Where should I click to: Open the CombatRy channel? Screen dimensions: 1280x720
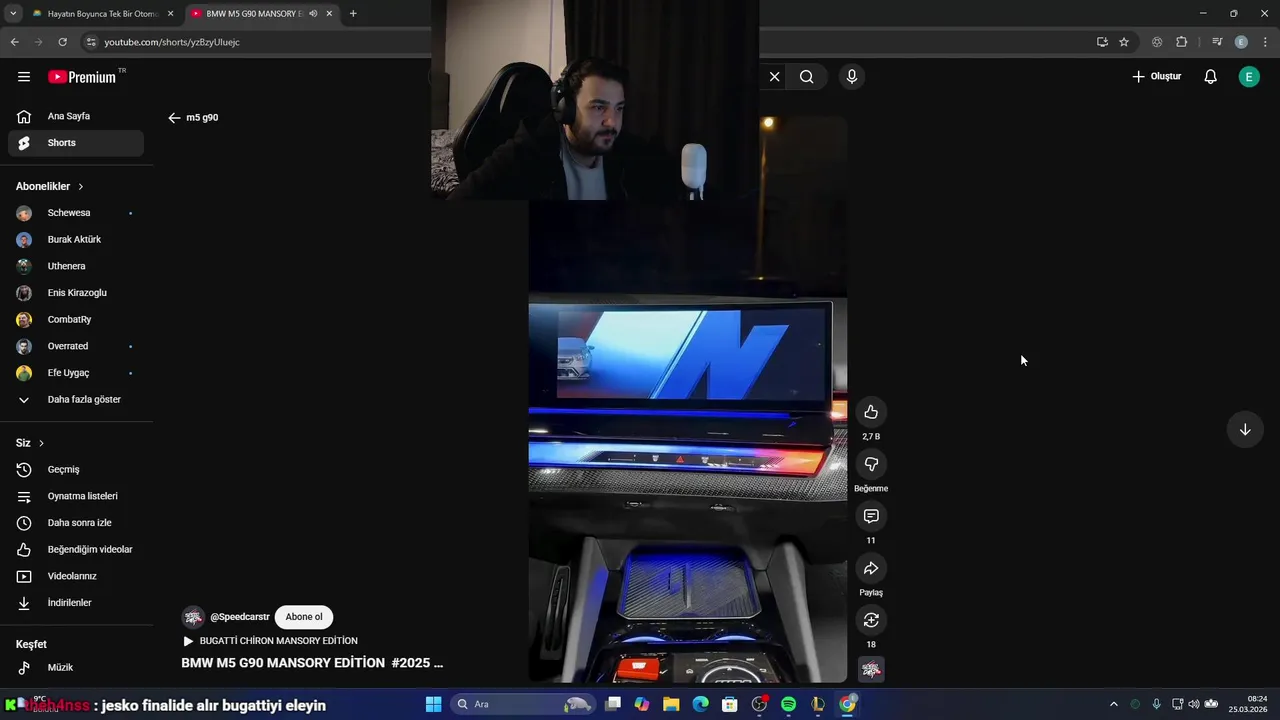click(x=76, y=320)
